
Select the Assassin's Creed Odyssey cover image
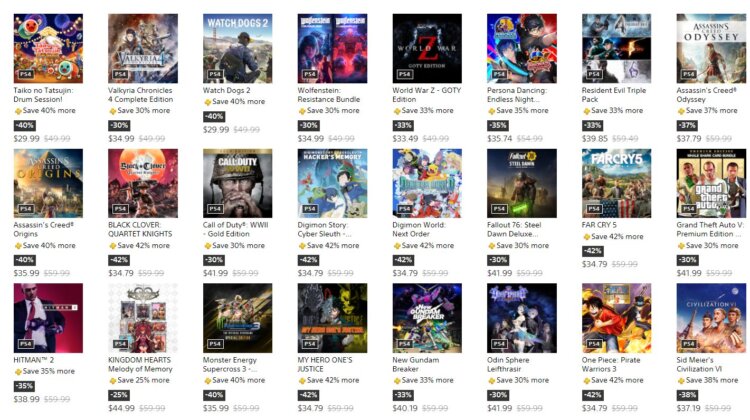[711, 48]
